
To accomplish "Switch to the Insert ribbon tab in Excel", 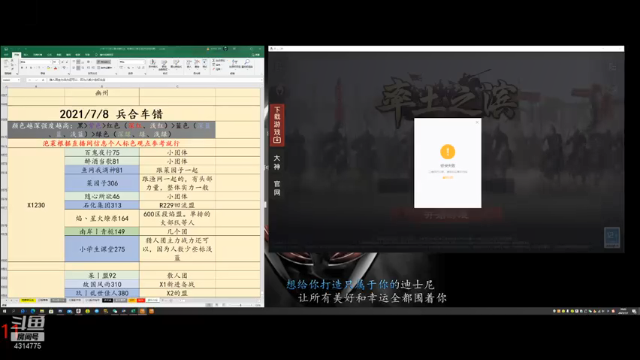I will [x=26, y=55].
